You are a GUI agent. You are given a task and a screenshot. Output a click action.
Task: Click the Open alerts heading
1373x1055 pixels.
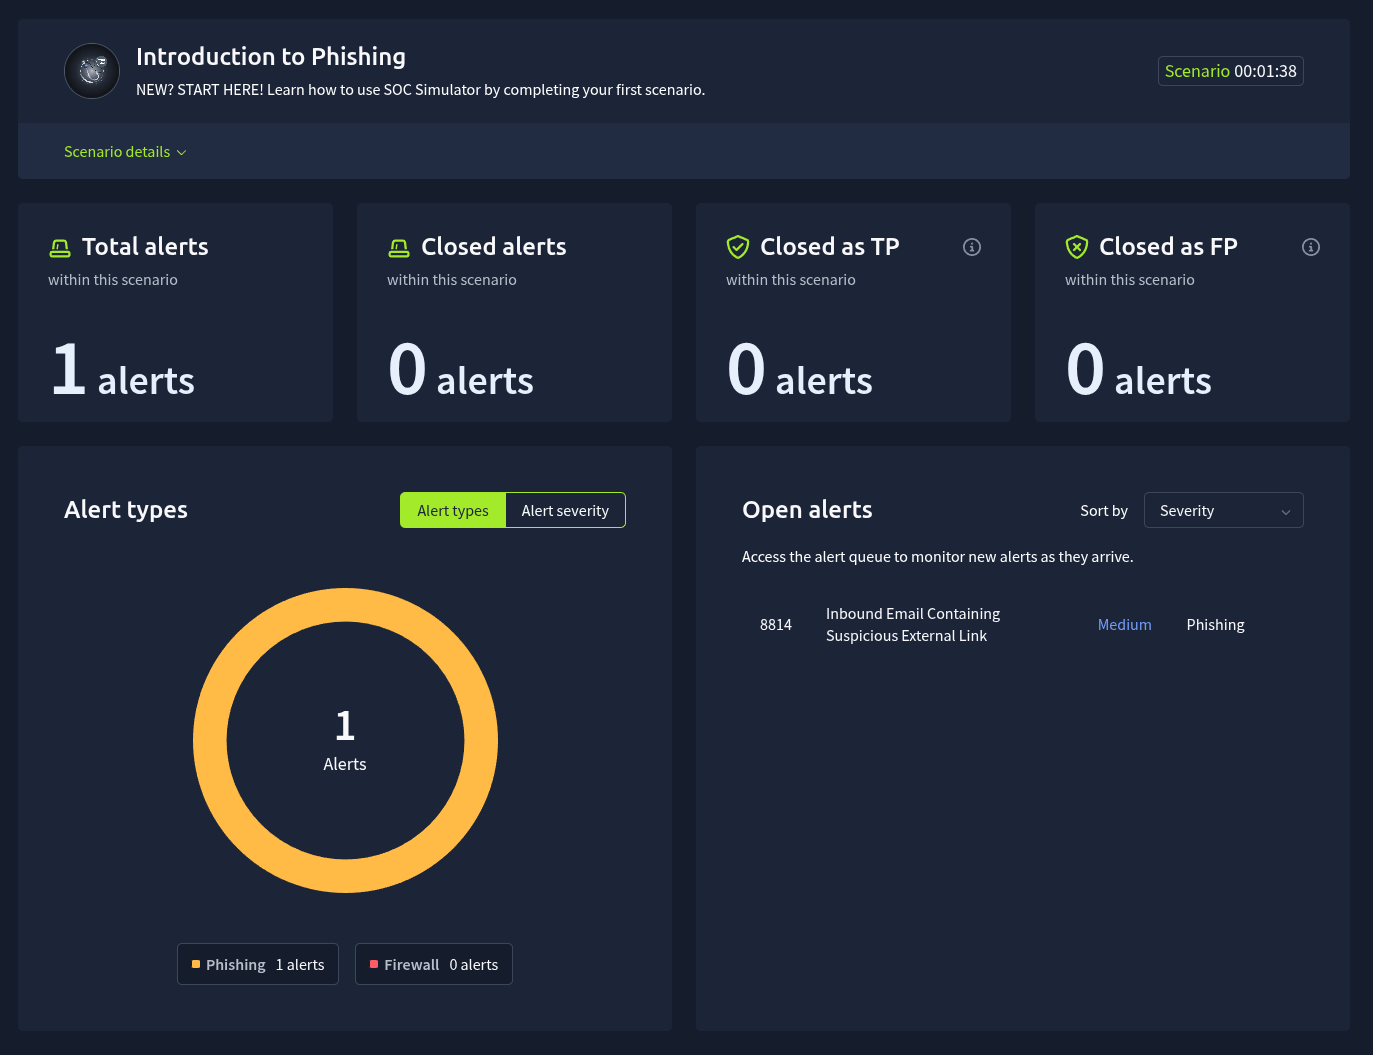pyautogui.click(x=807, y=510)
